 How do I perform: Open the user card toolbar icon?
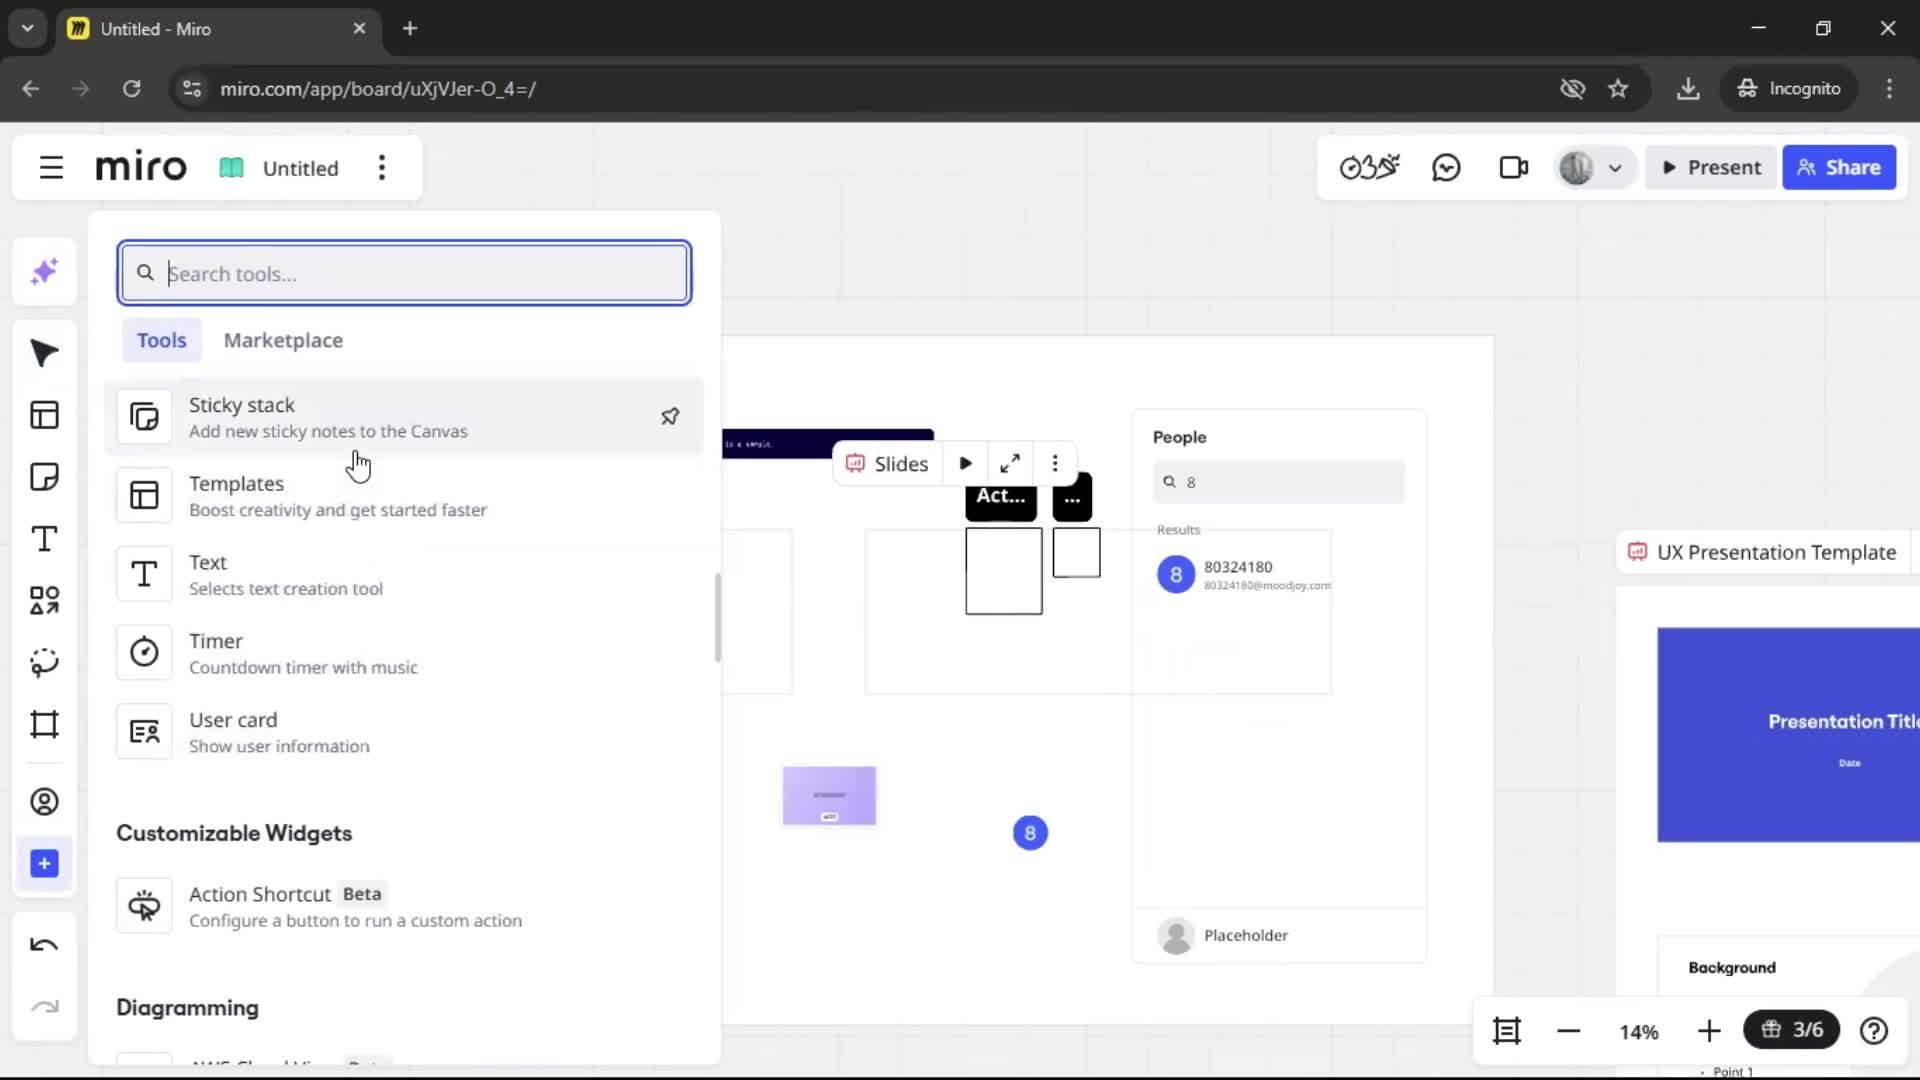click(44, 802)
